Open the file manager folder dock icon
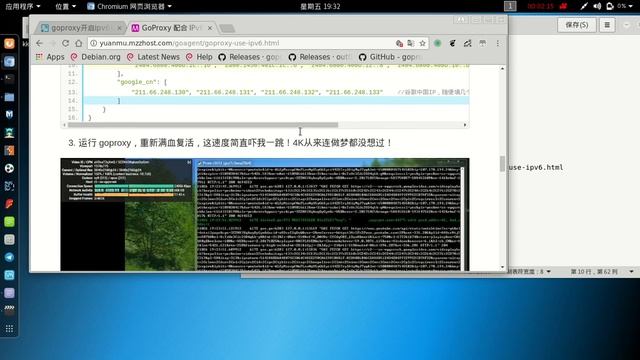This screenshot has height=360, width=640. point(9,97)
